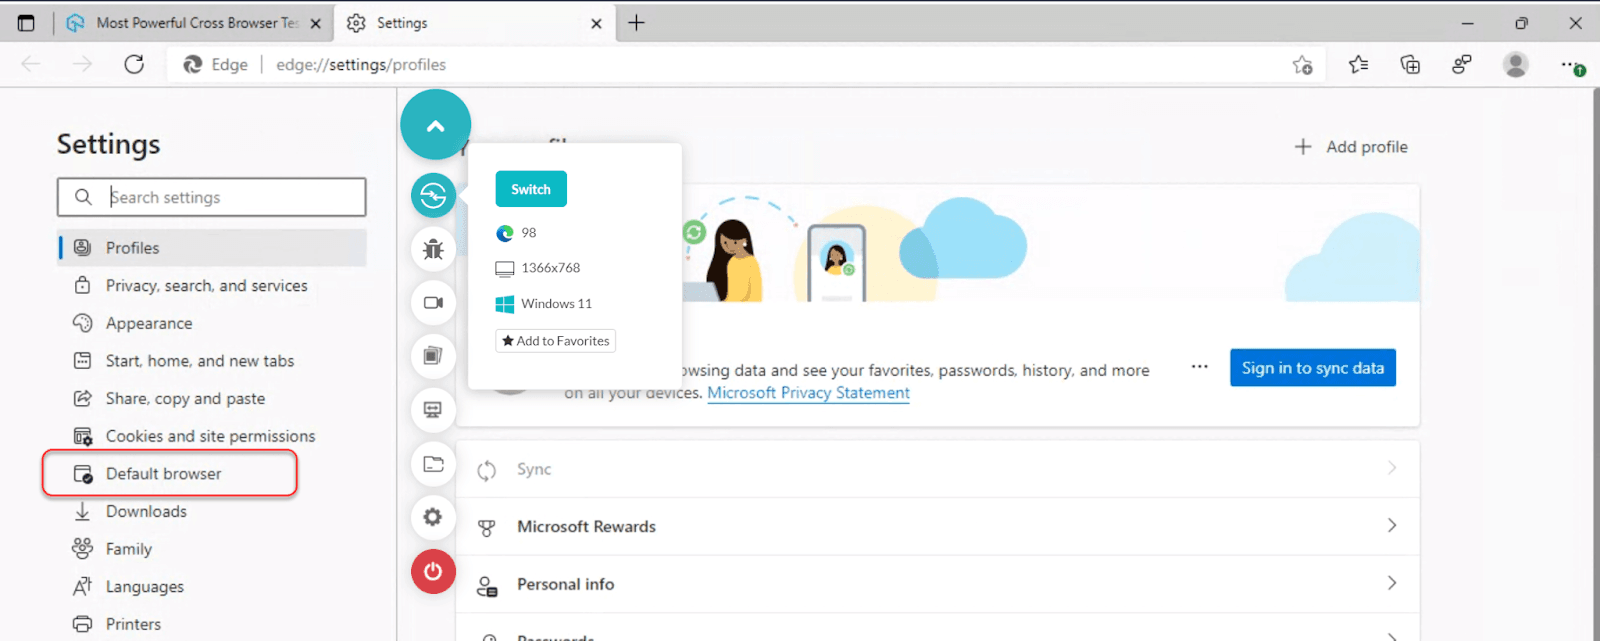Click the address bar URL edge://settings/profiles
Image resolution: width=1600 pixels, height=641 pixels.
(361, 65)
